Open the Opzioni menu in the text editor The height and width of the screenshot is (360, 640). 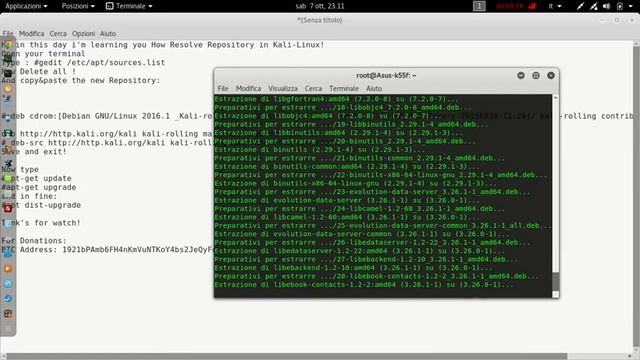(x=83, y=33)
